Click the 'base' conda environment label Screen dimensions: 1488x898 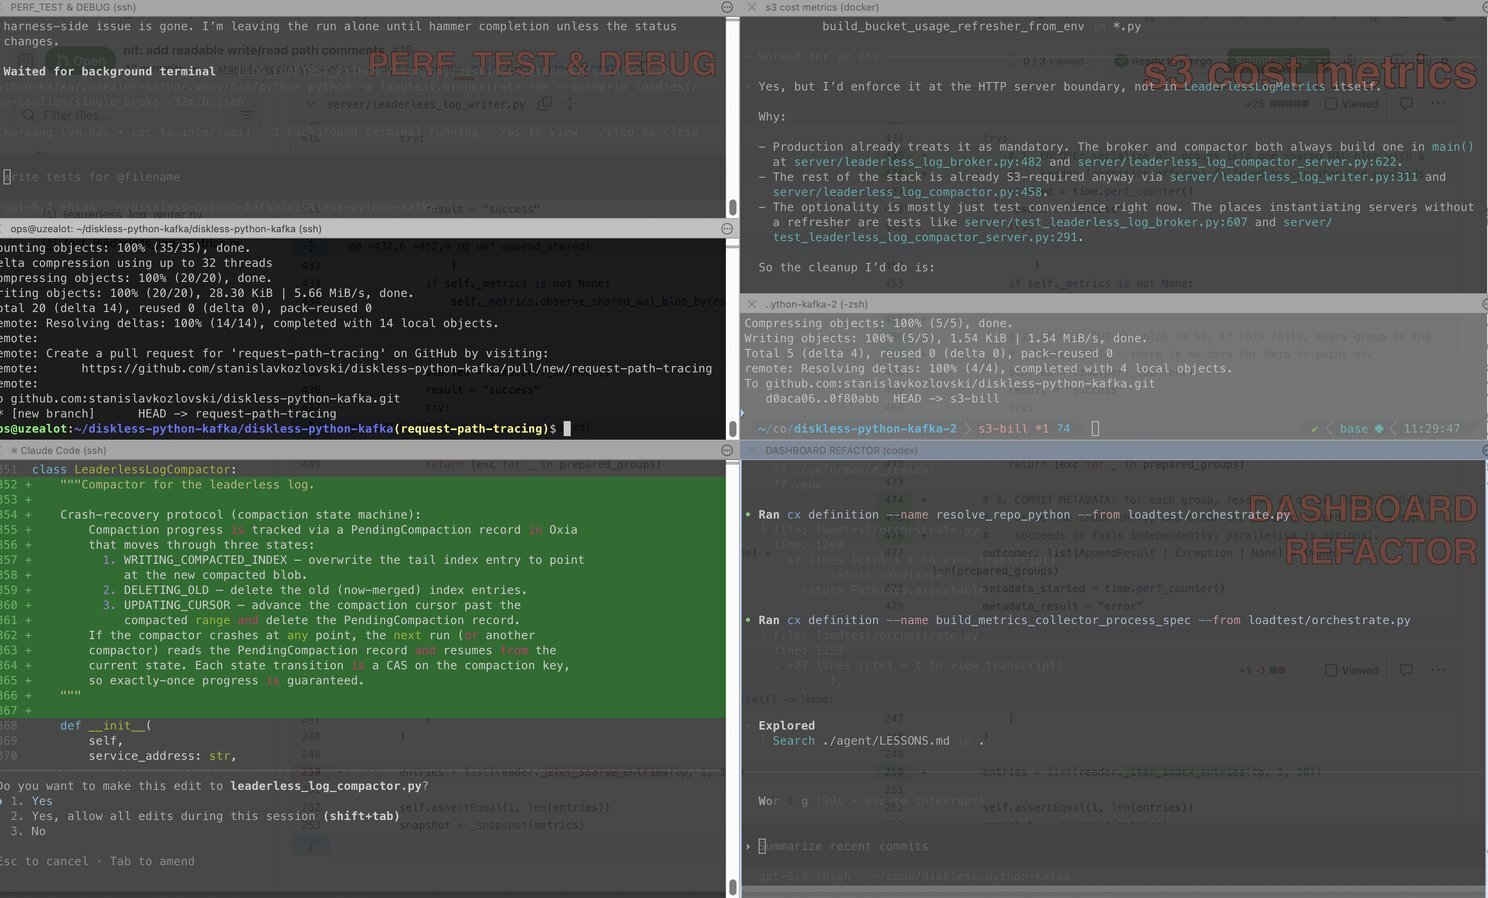[1354, 429]
